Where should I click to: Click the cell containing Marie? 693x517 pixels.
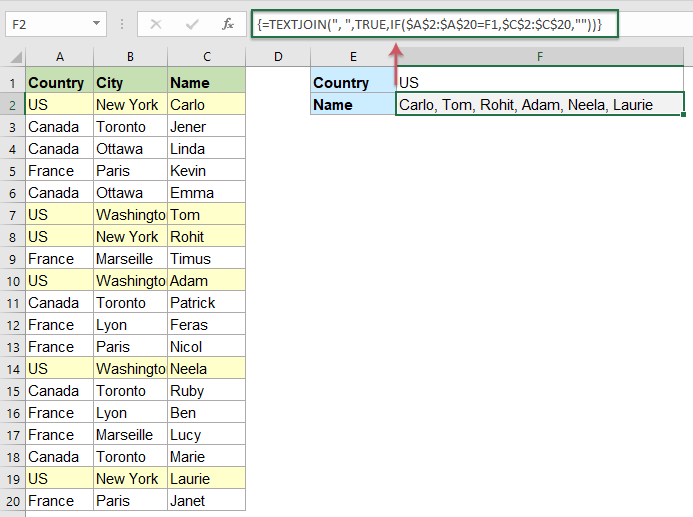pyautogui.click(x=206, y=457)
